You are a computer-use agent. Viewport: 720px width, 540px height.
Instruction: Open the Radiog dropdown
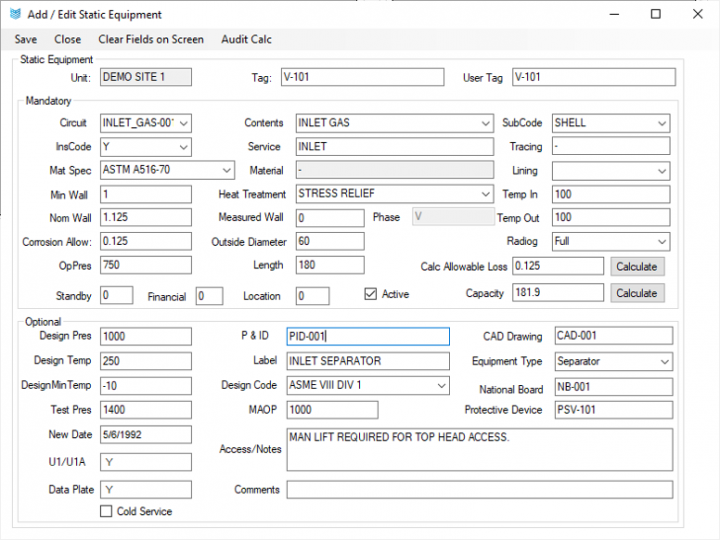click(x=662, y=242)
